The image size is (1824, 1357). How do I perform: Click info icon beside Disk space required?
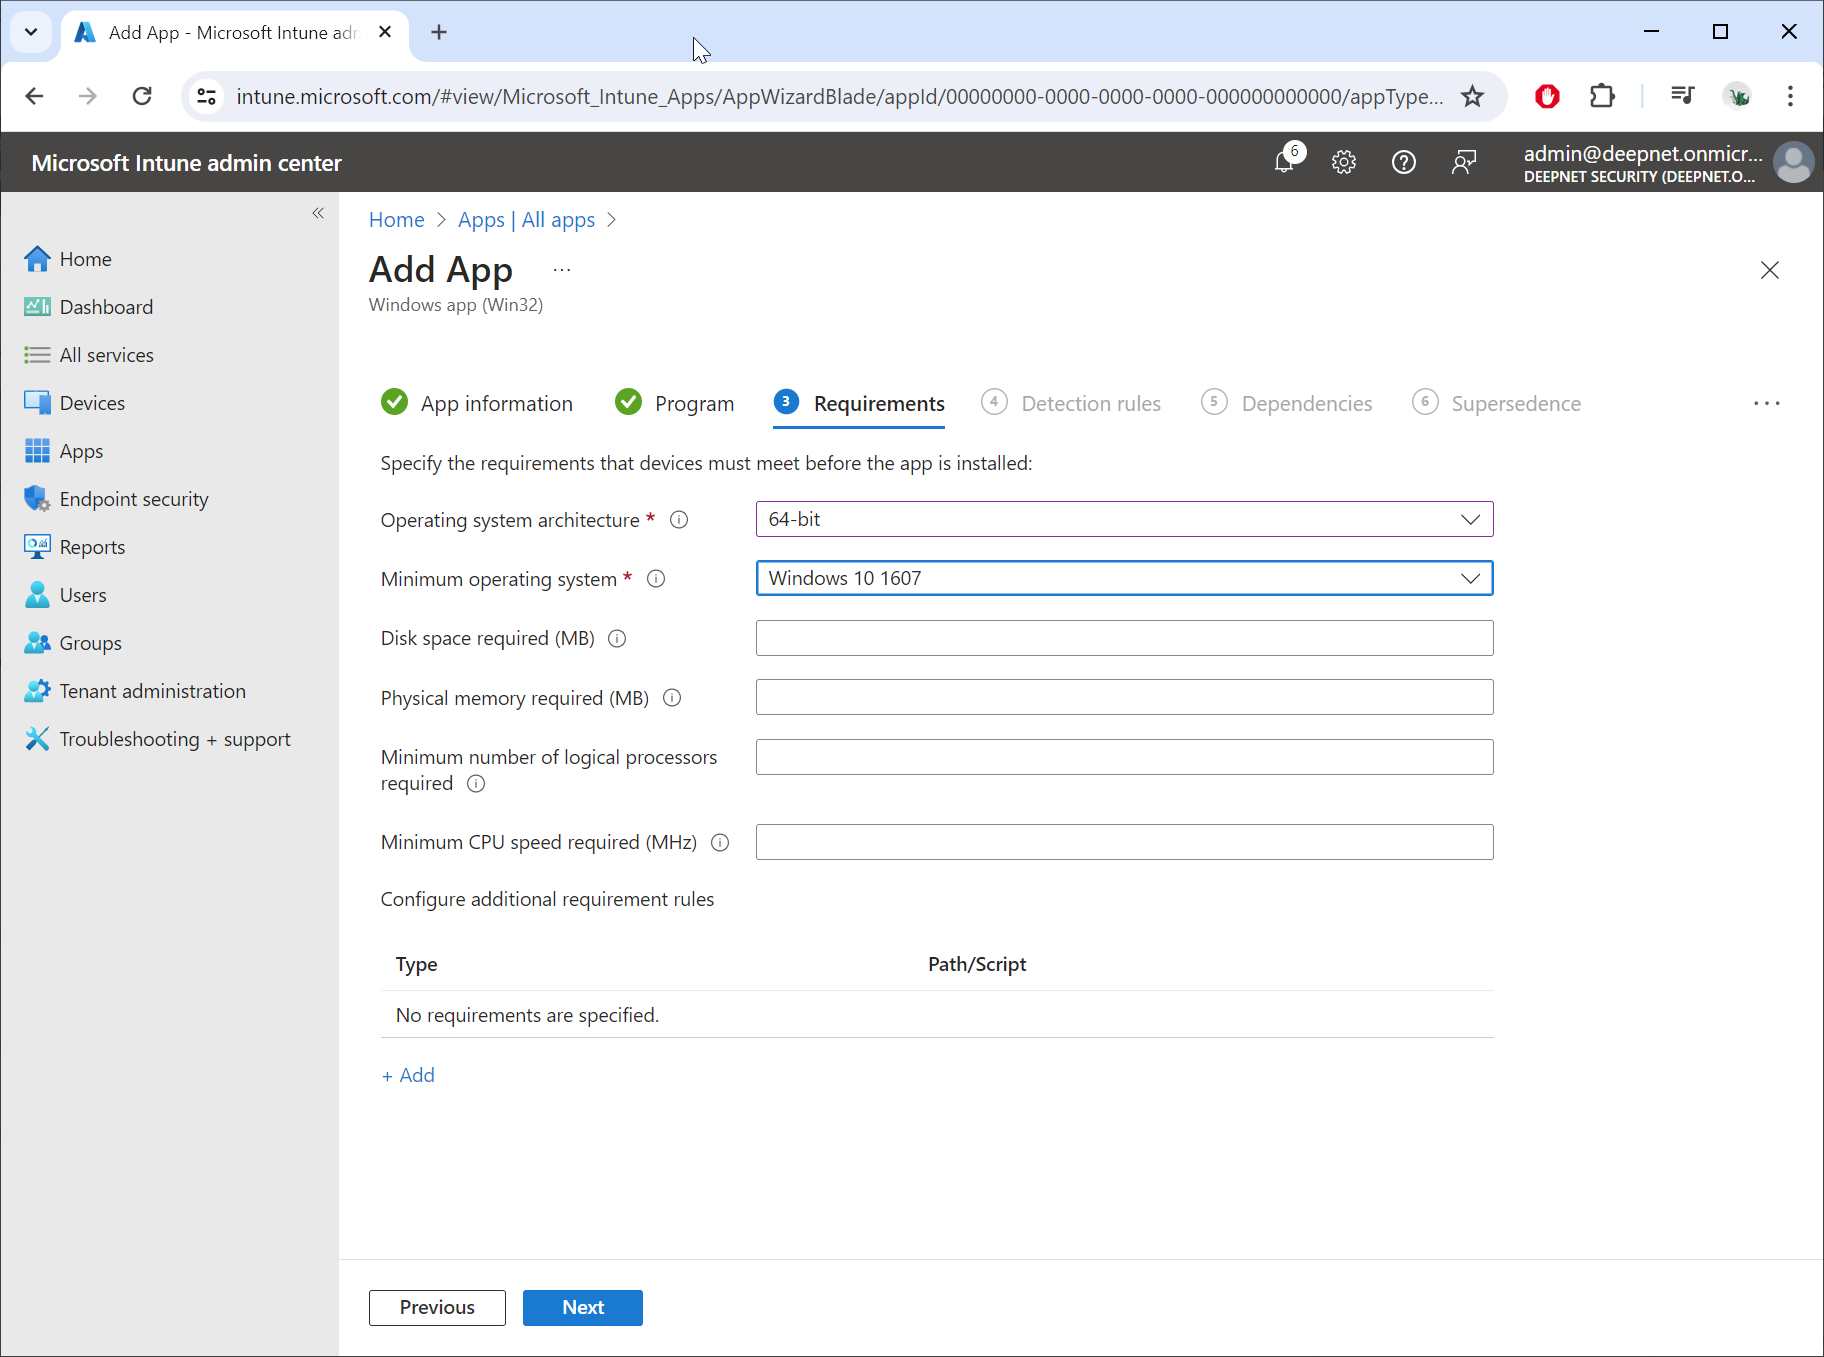(x=617, y=639)
